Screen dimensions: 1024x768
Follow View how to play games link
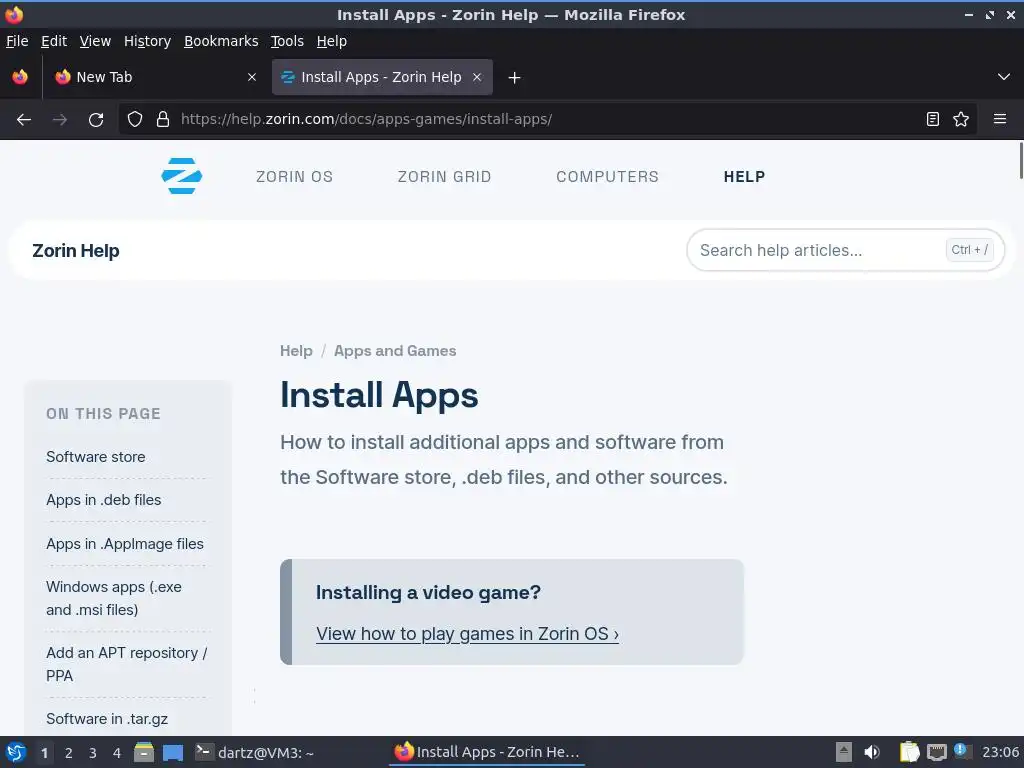tap(468, 634)
